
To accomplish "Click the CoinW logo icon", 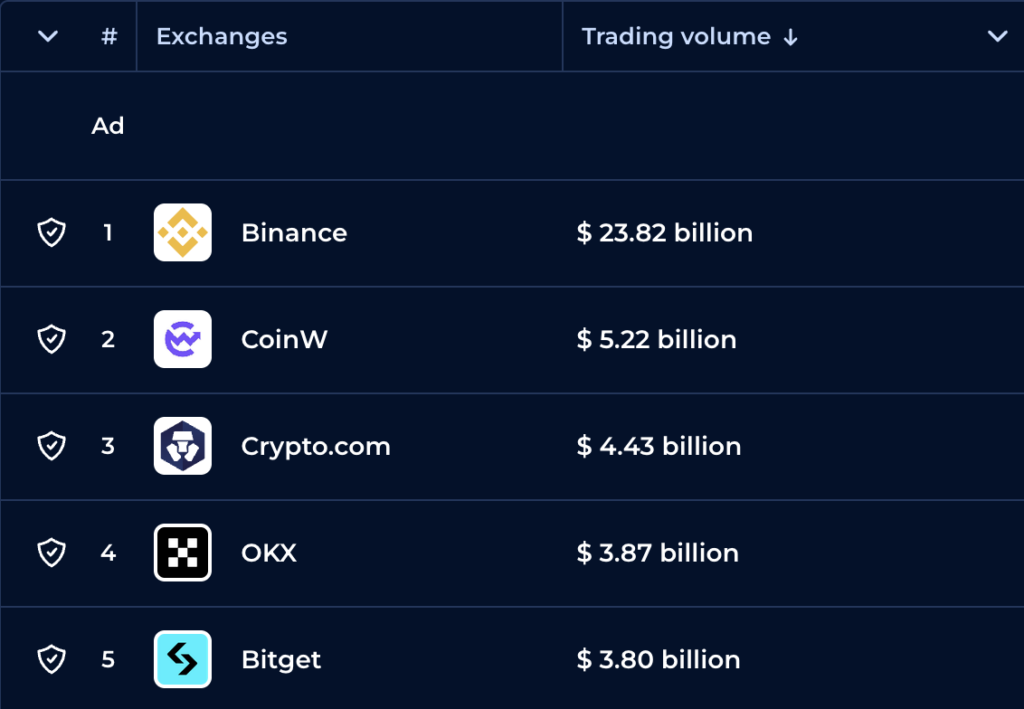I will [x=182, y=339].
